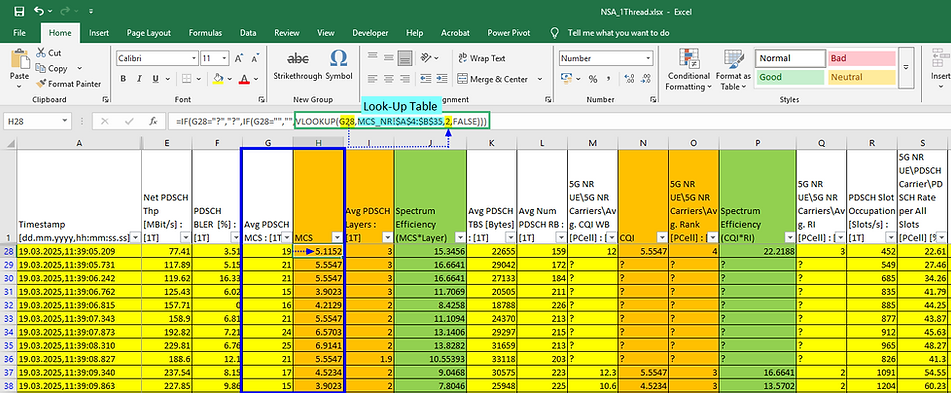Toggle Merge & Center
The width and height of the screenshot is (951, 393).
point(492,79)
